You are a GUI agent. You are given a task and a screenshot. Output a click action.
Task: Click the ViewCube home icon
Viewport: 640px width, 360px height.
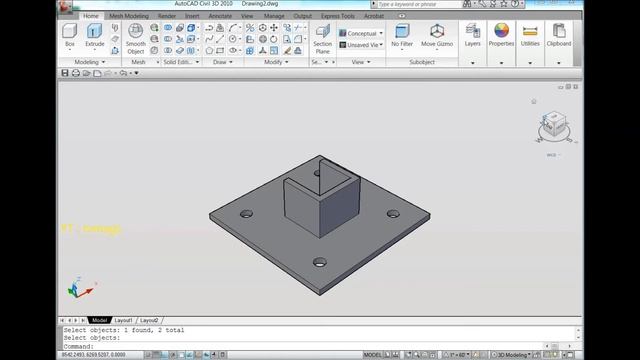pyautogui.click(x=533, y=101)
